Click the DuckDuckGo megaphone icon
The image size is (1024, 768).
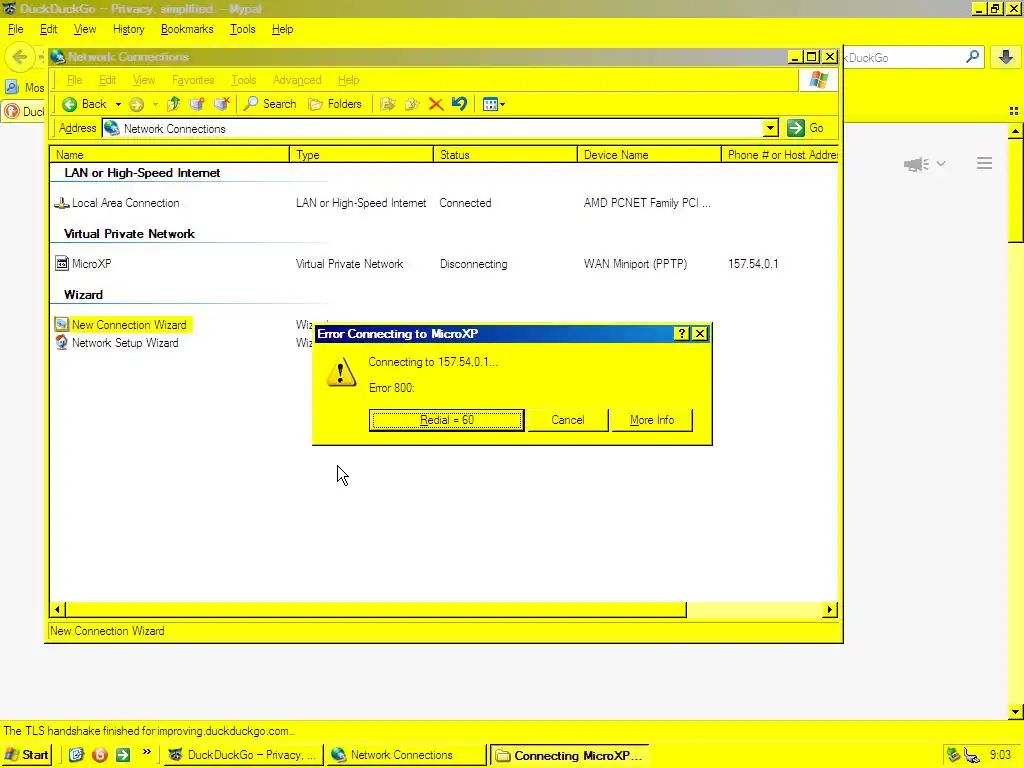[916, 164]
